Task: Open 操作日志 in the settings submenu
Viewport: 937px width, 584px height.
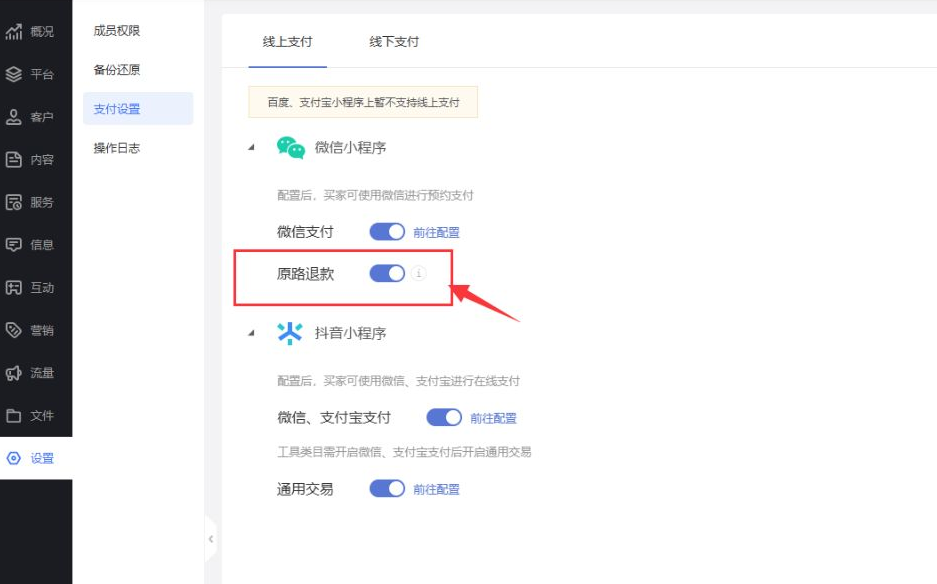Action: point(117,148)
